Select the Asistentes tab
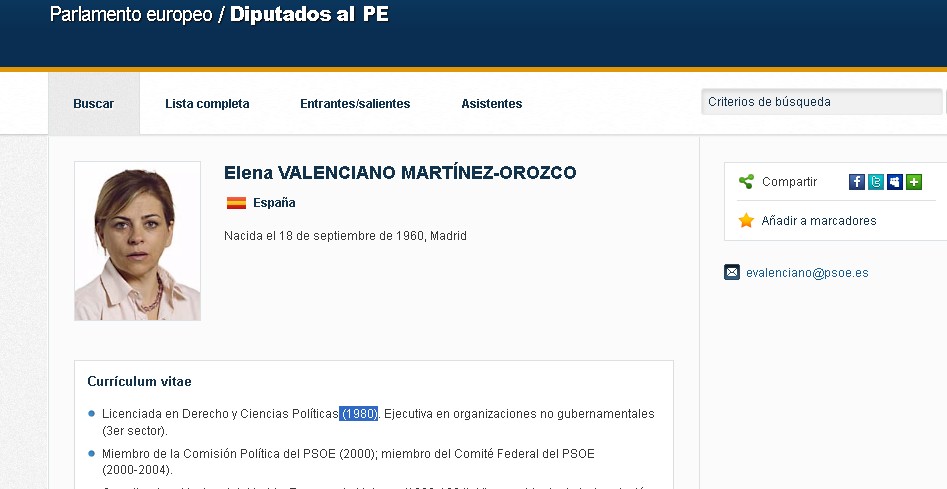Image resolution: width=947 pixels, height=489 pixels. pos(491,104)
